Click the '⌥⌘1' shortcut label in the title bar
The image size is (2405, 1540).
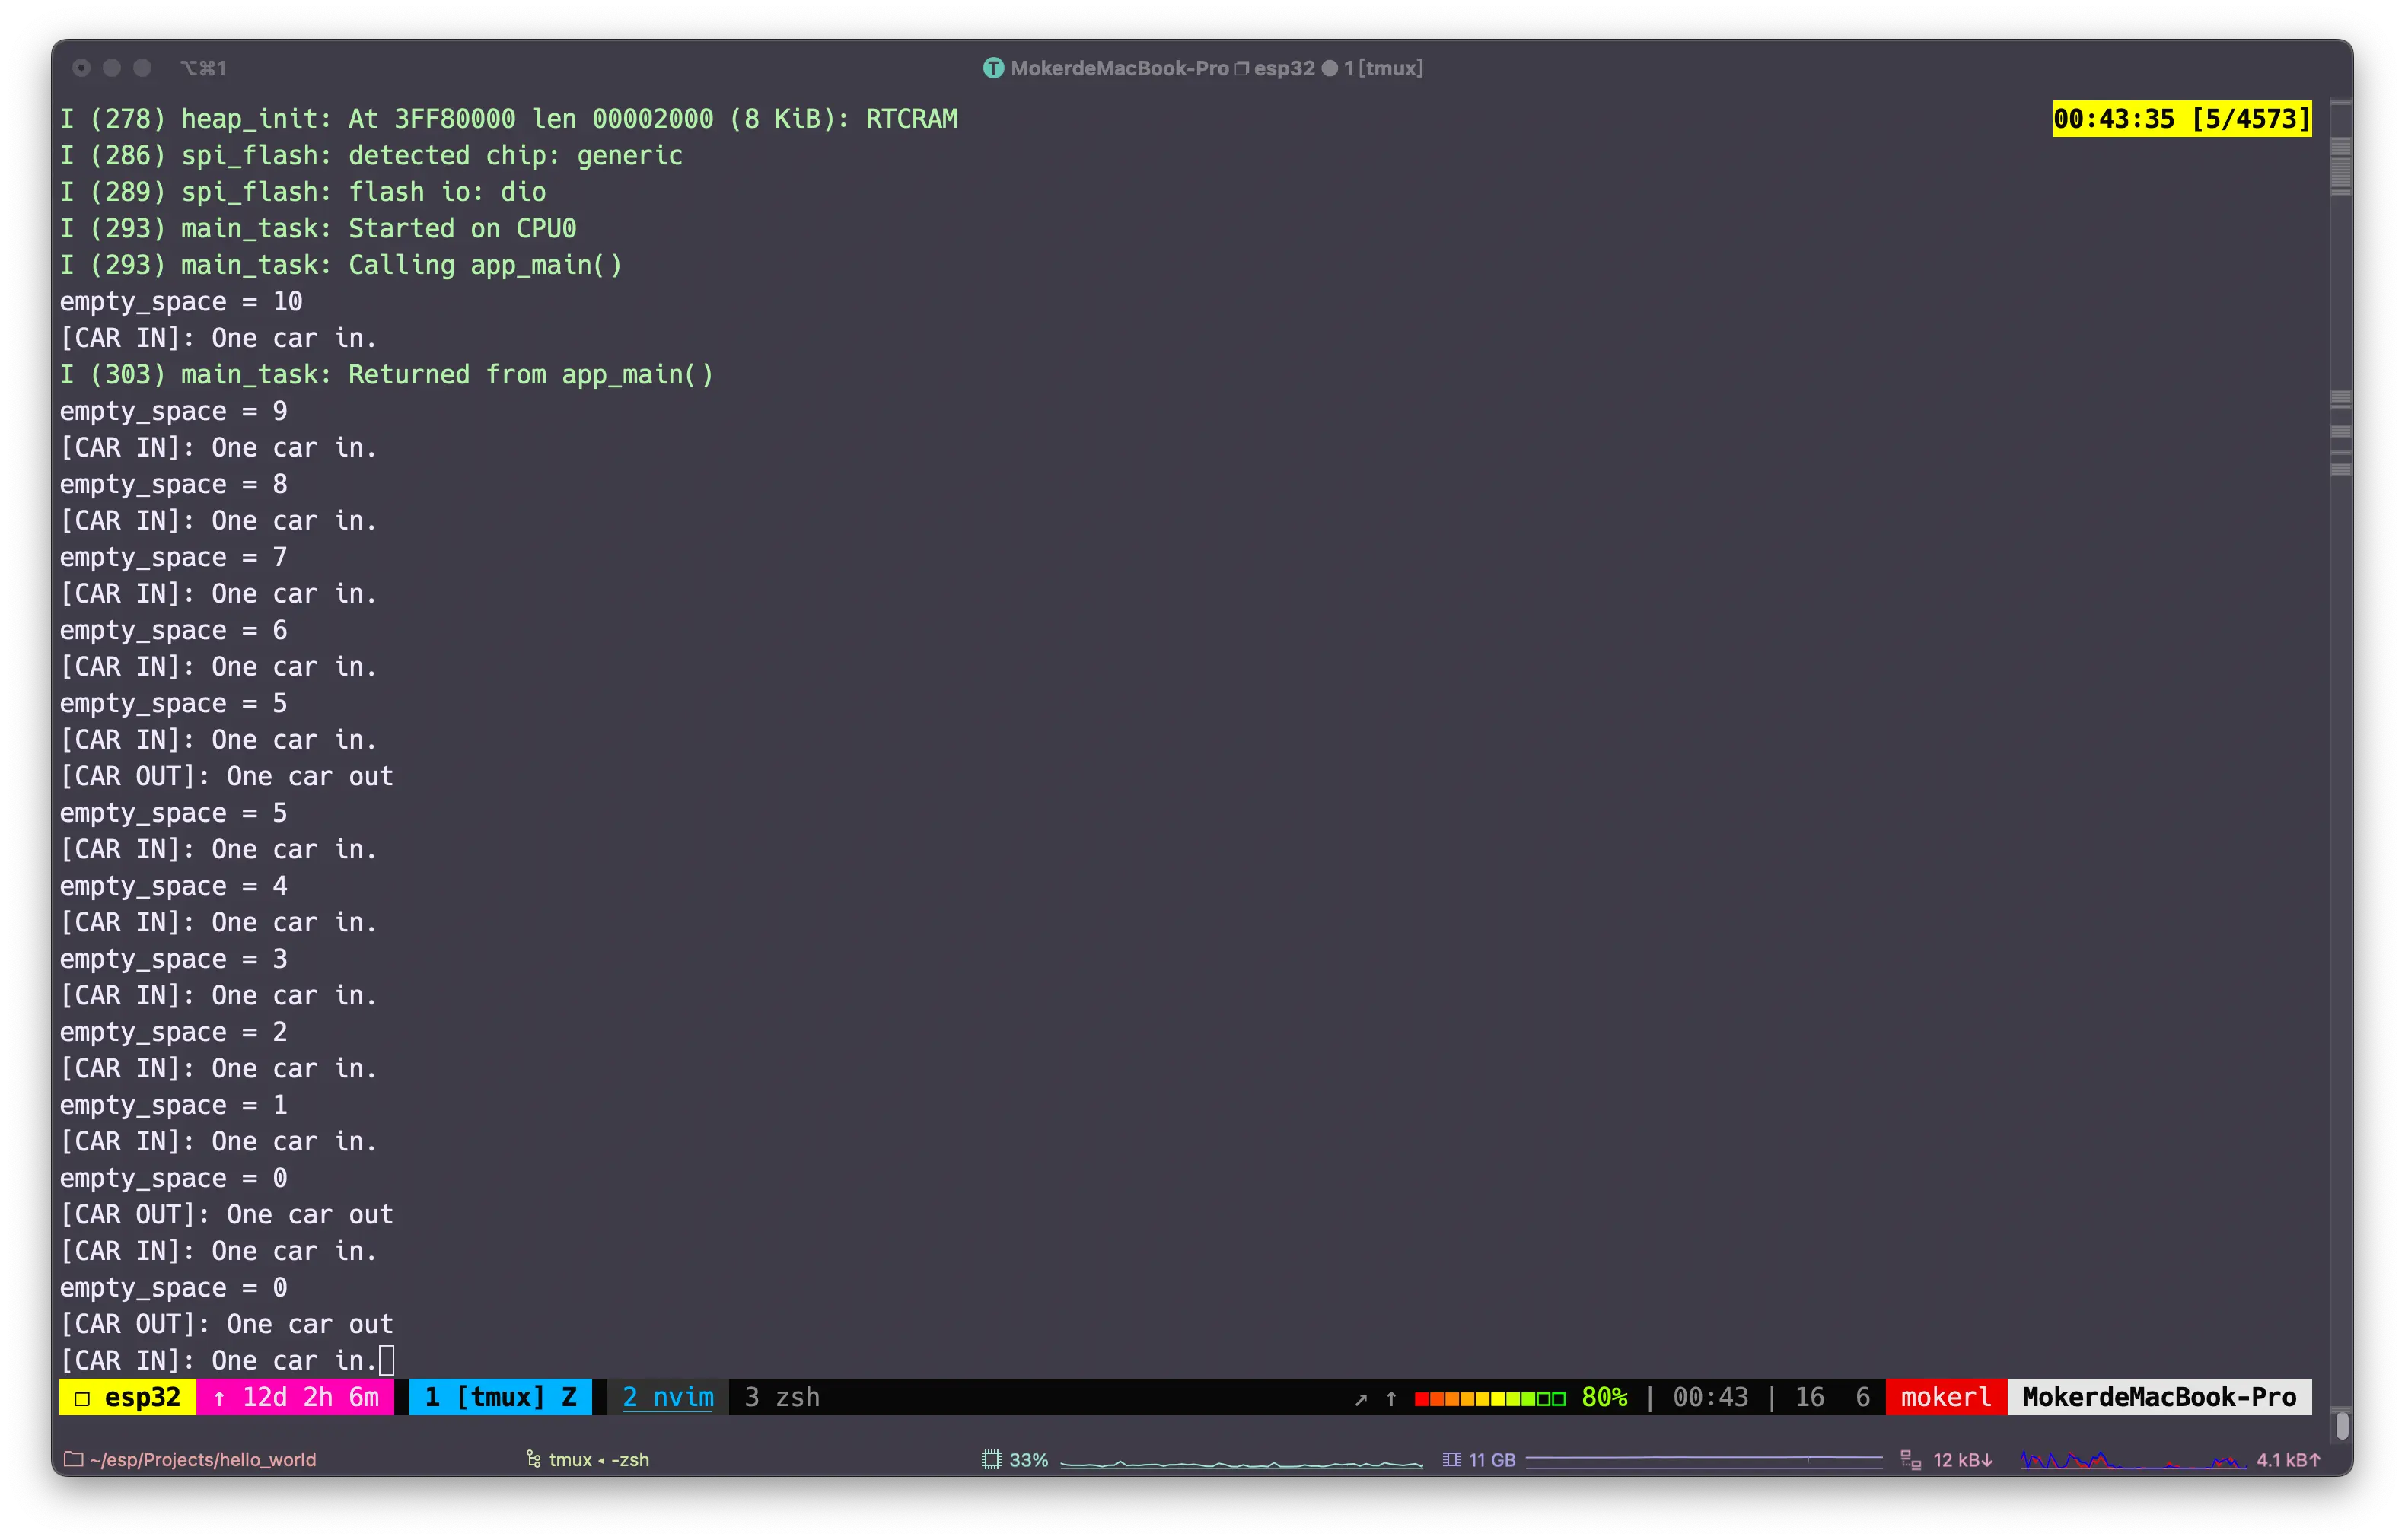[203, 68]
